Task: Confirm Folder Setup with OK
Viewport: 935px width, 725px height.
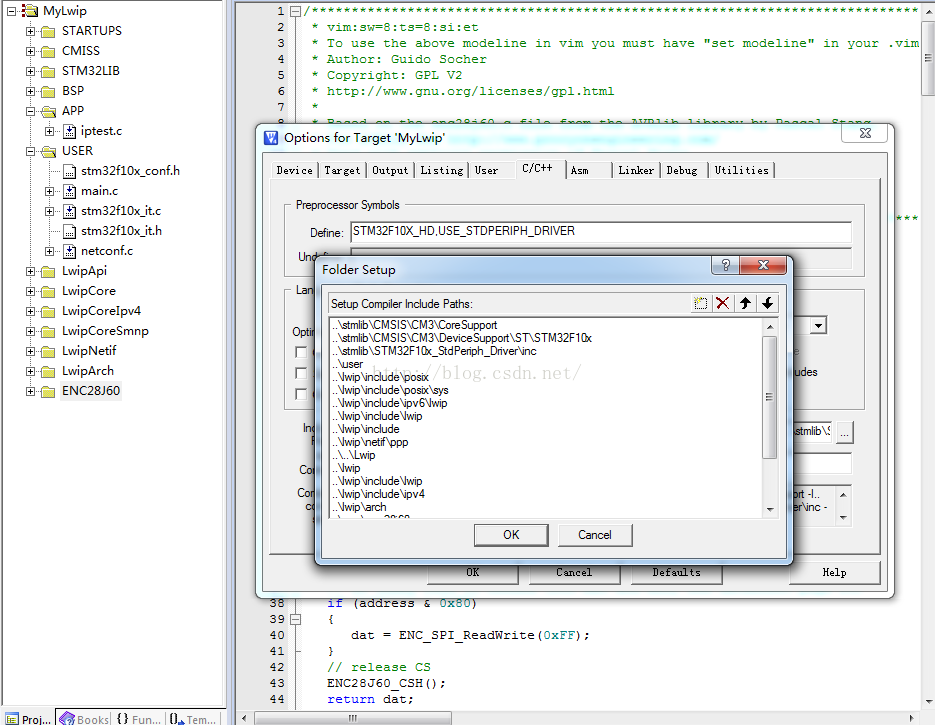Action: (x=511, y=535)
